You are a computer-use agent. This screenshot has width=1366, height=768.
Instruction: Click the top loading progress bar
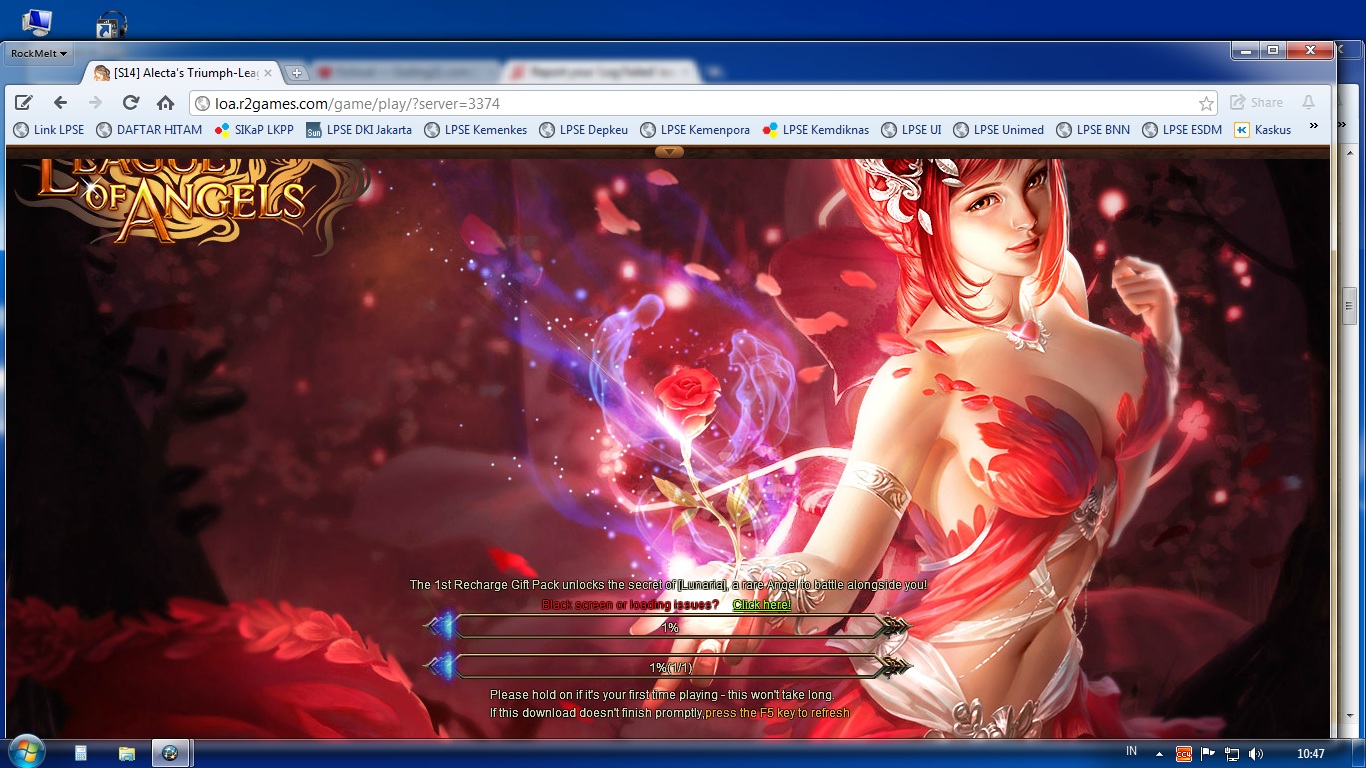(x=669, y=627)
